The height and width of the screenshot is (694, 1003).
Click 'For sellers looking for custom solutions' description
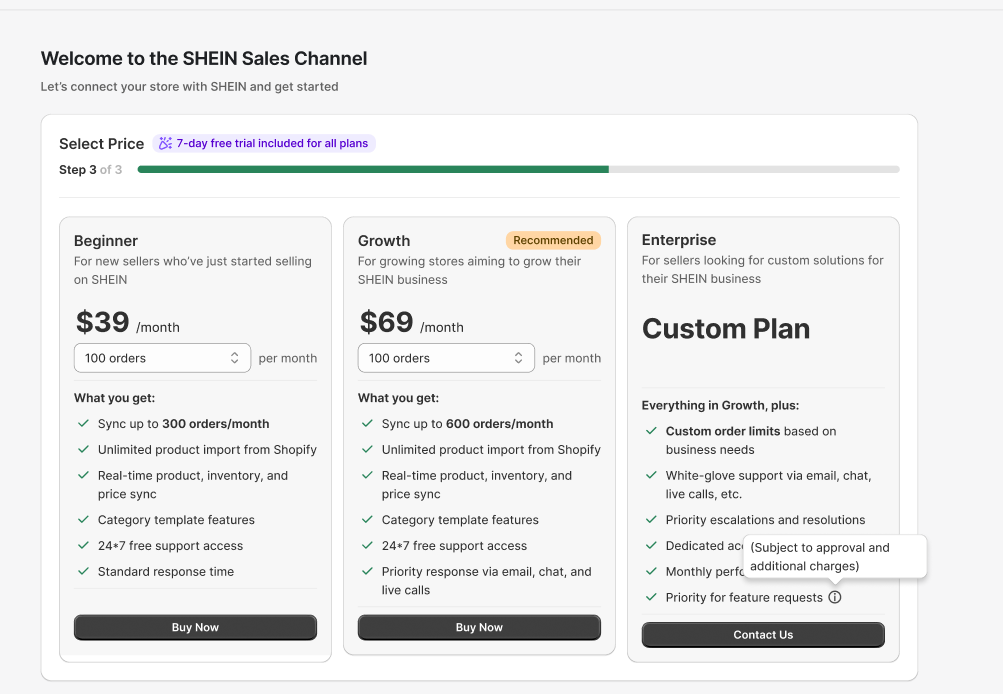click(762, 269)
